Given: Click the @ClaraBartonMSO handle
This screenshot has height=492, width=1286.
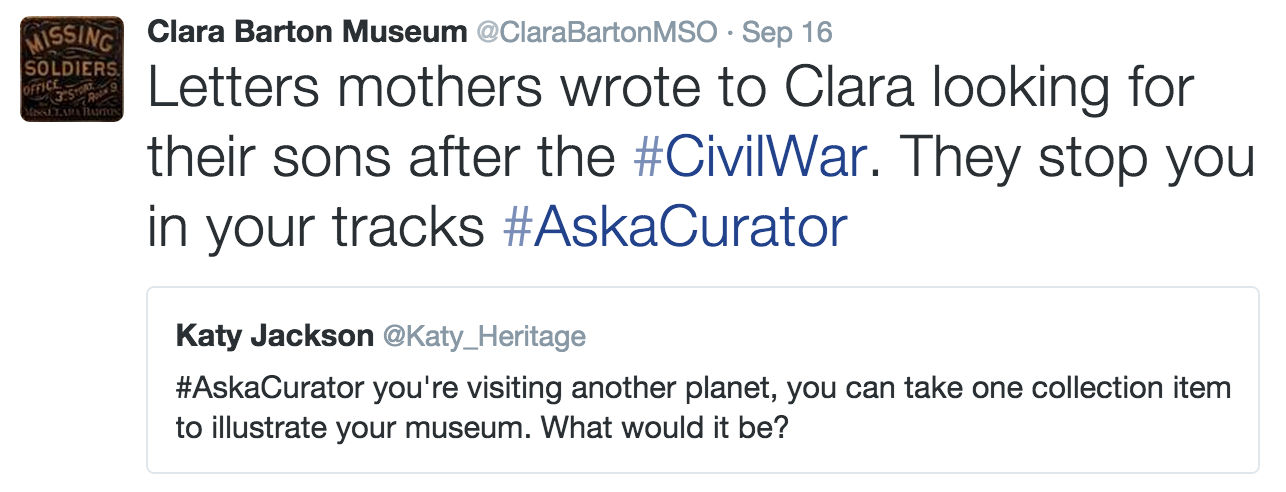Looking at the screenshot, I should click(596, 32).
